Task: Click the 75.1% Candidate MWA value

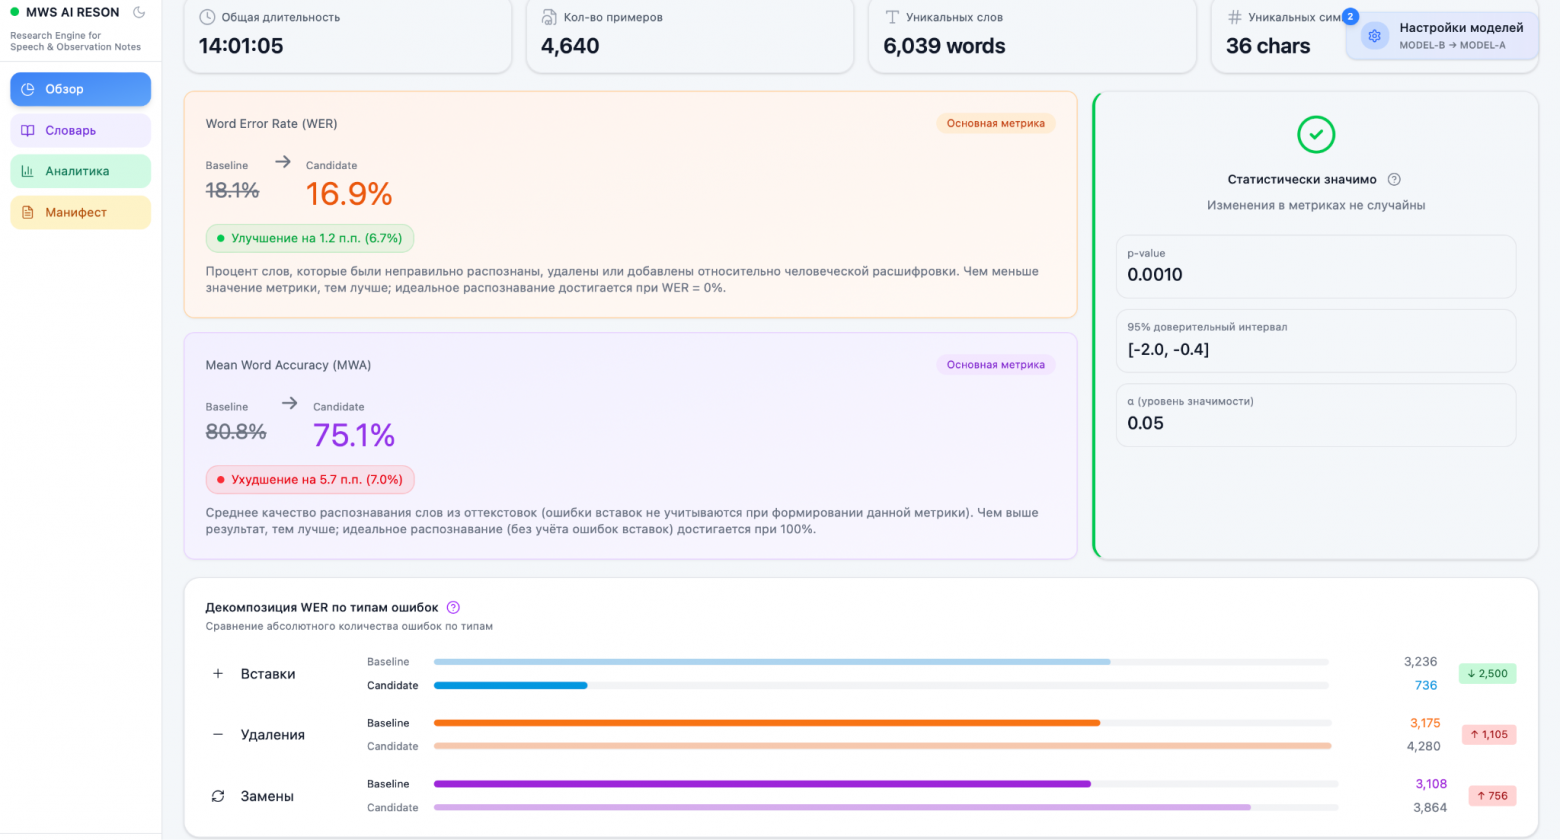Action: 354,435
